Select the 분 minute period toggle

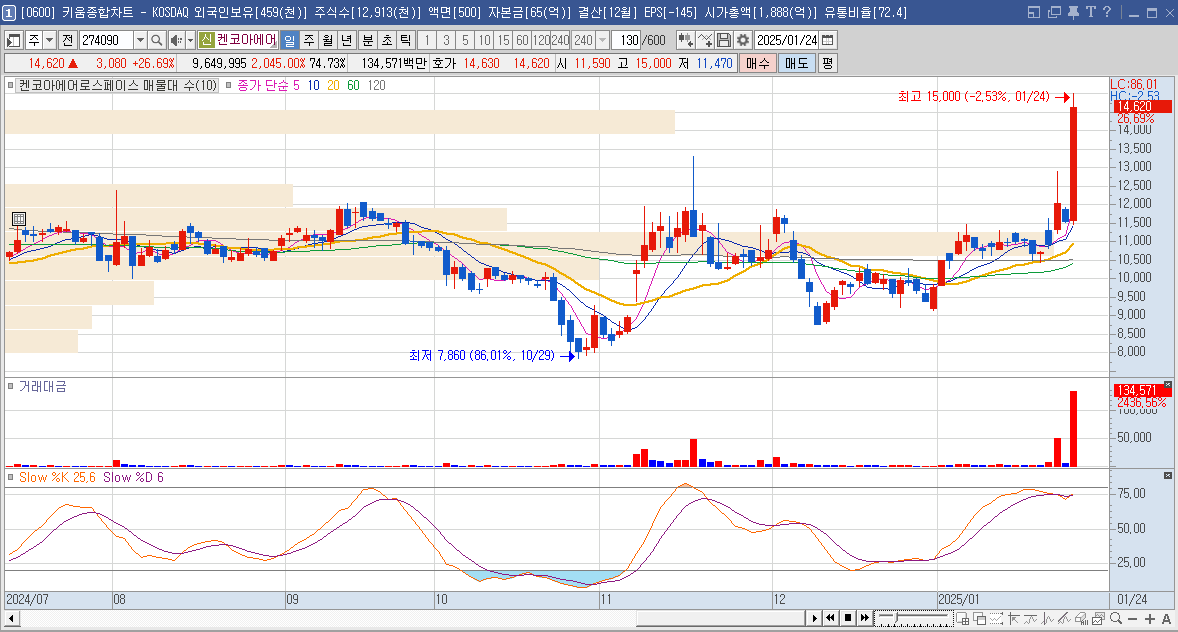point(367,40)
